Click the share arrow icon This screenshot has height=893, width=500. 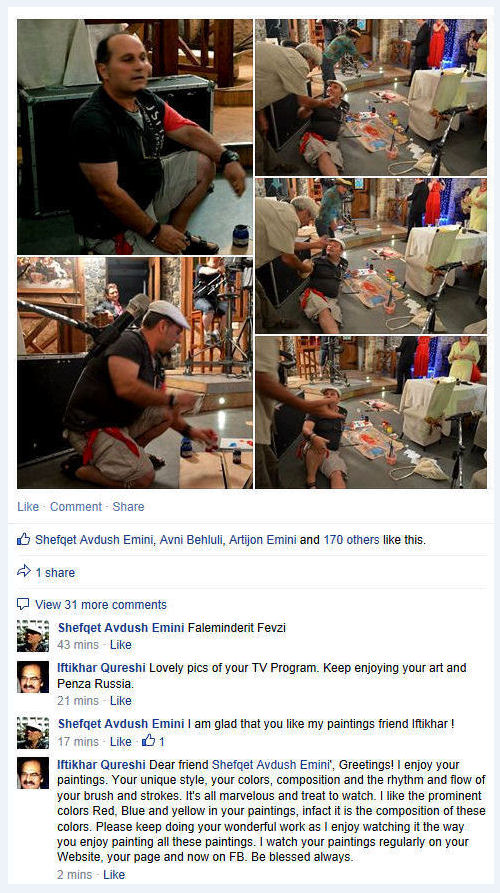23,572
